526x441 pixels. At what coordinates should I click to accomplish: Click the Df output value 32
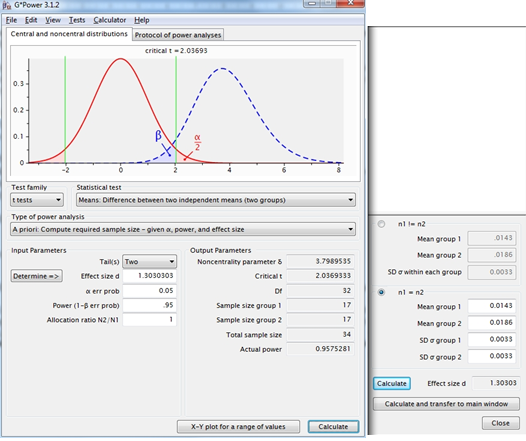[x=320, y=290]
